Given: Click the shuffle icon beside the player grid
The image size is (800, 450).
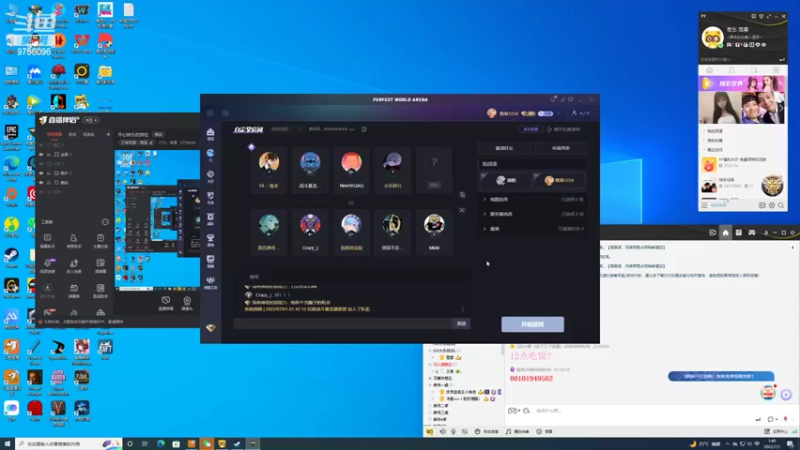Looking at the screenshot, I should click(x=462, y=210).
